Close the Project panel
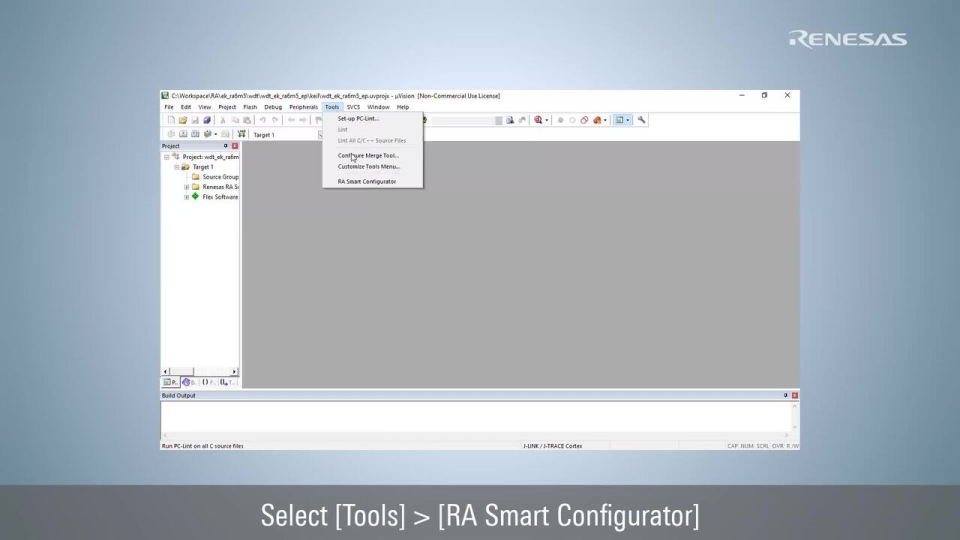 (x=234, y=146)
